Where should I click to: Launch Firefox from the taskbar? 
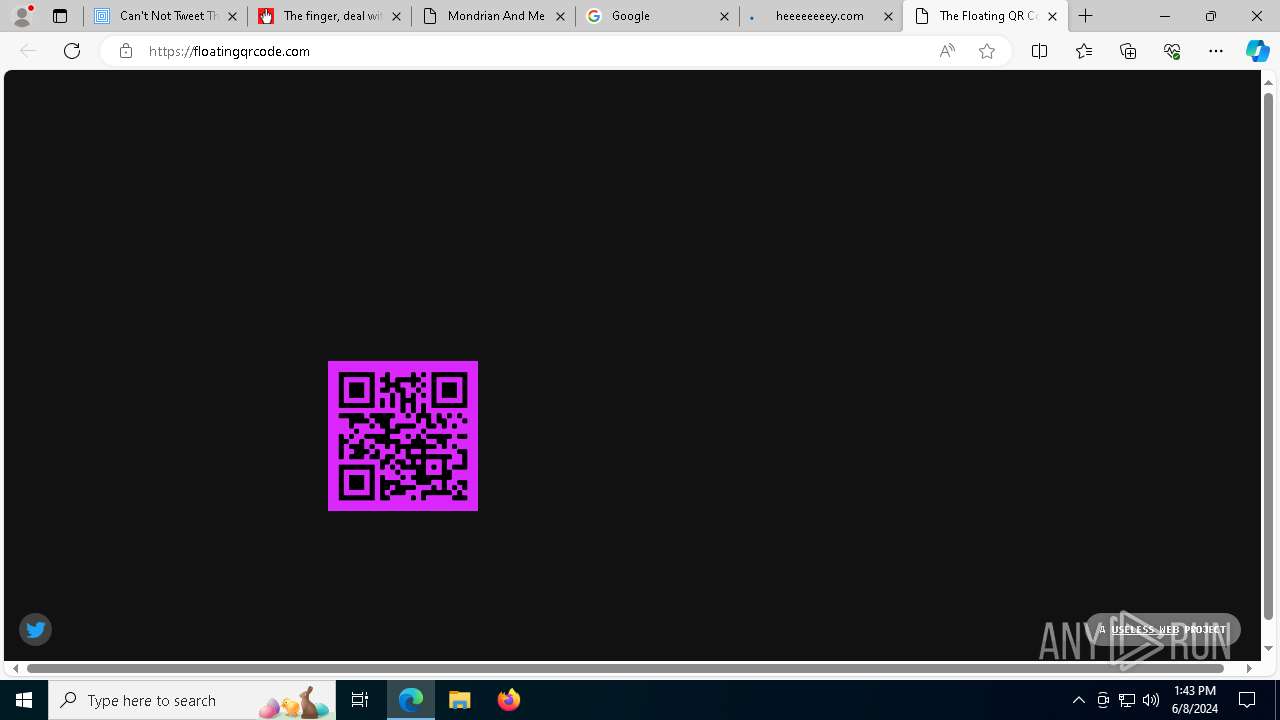click(508, 700)
